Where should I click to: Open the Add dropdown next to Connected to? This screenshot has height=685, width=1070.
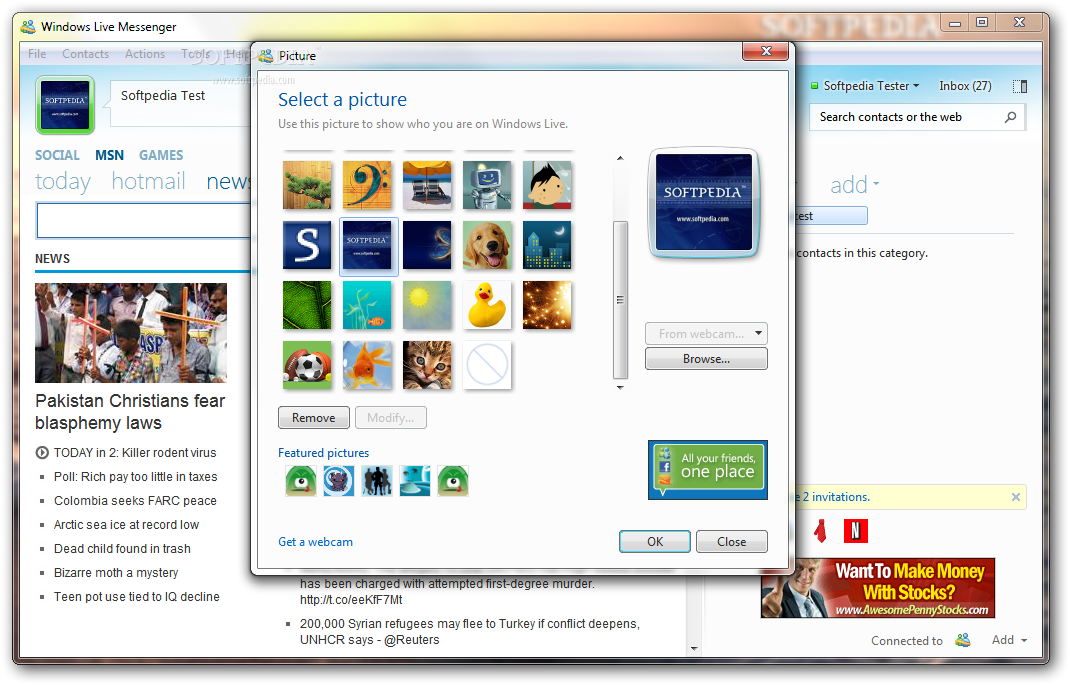click(1009, 640)
